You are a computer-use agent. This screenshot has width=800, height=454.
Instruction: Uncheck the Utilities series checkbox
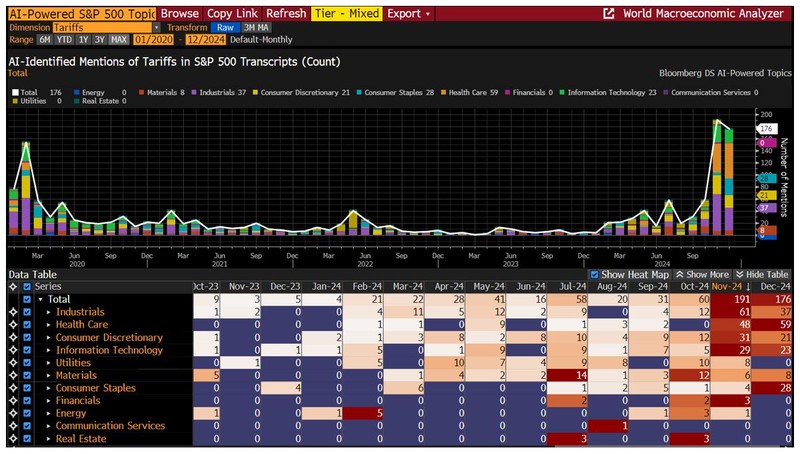(x=27, y=362)
